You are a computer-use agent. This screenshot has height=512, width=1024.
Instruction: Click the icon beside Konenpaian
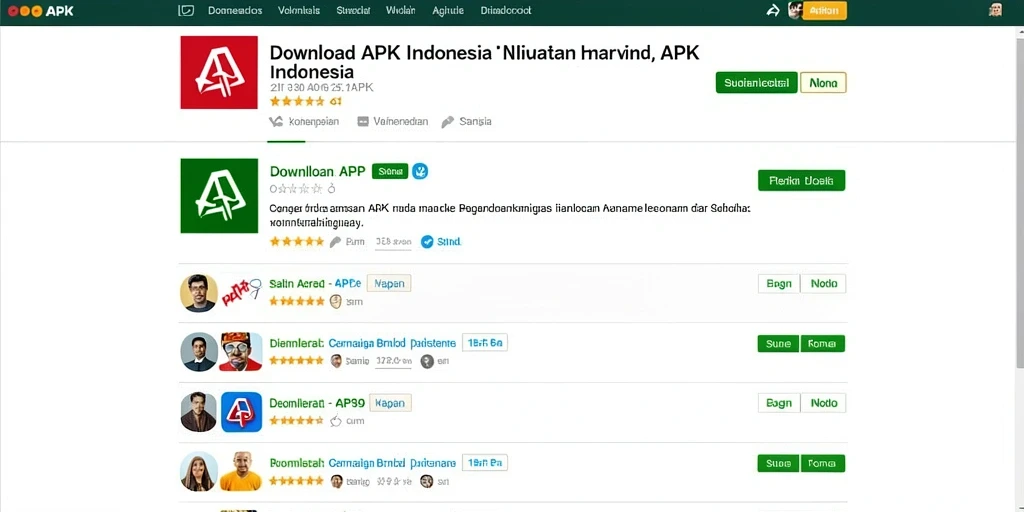tap(276, 121)
